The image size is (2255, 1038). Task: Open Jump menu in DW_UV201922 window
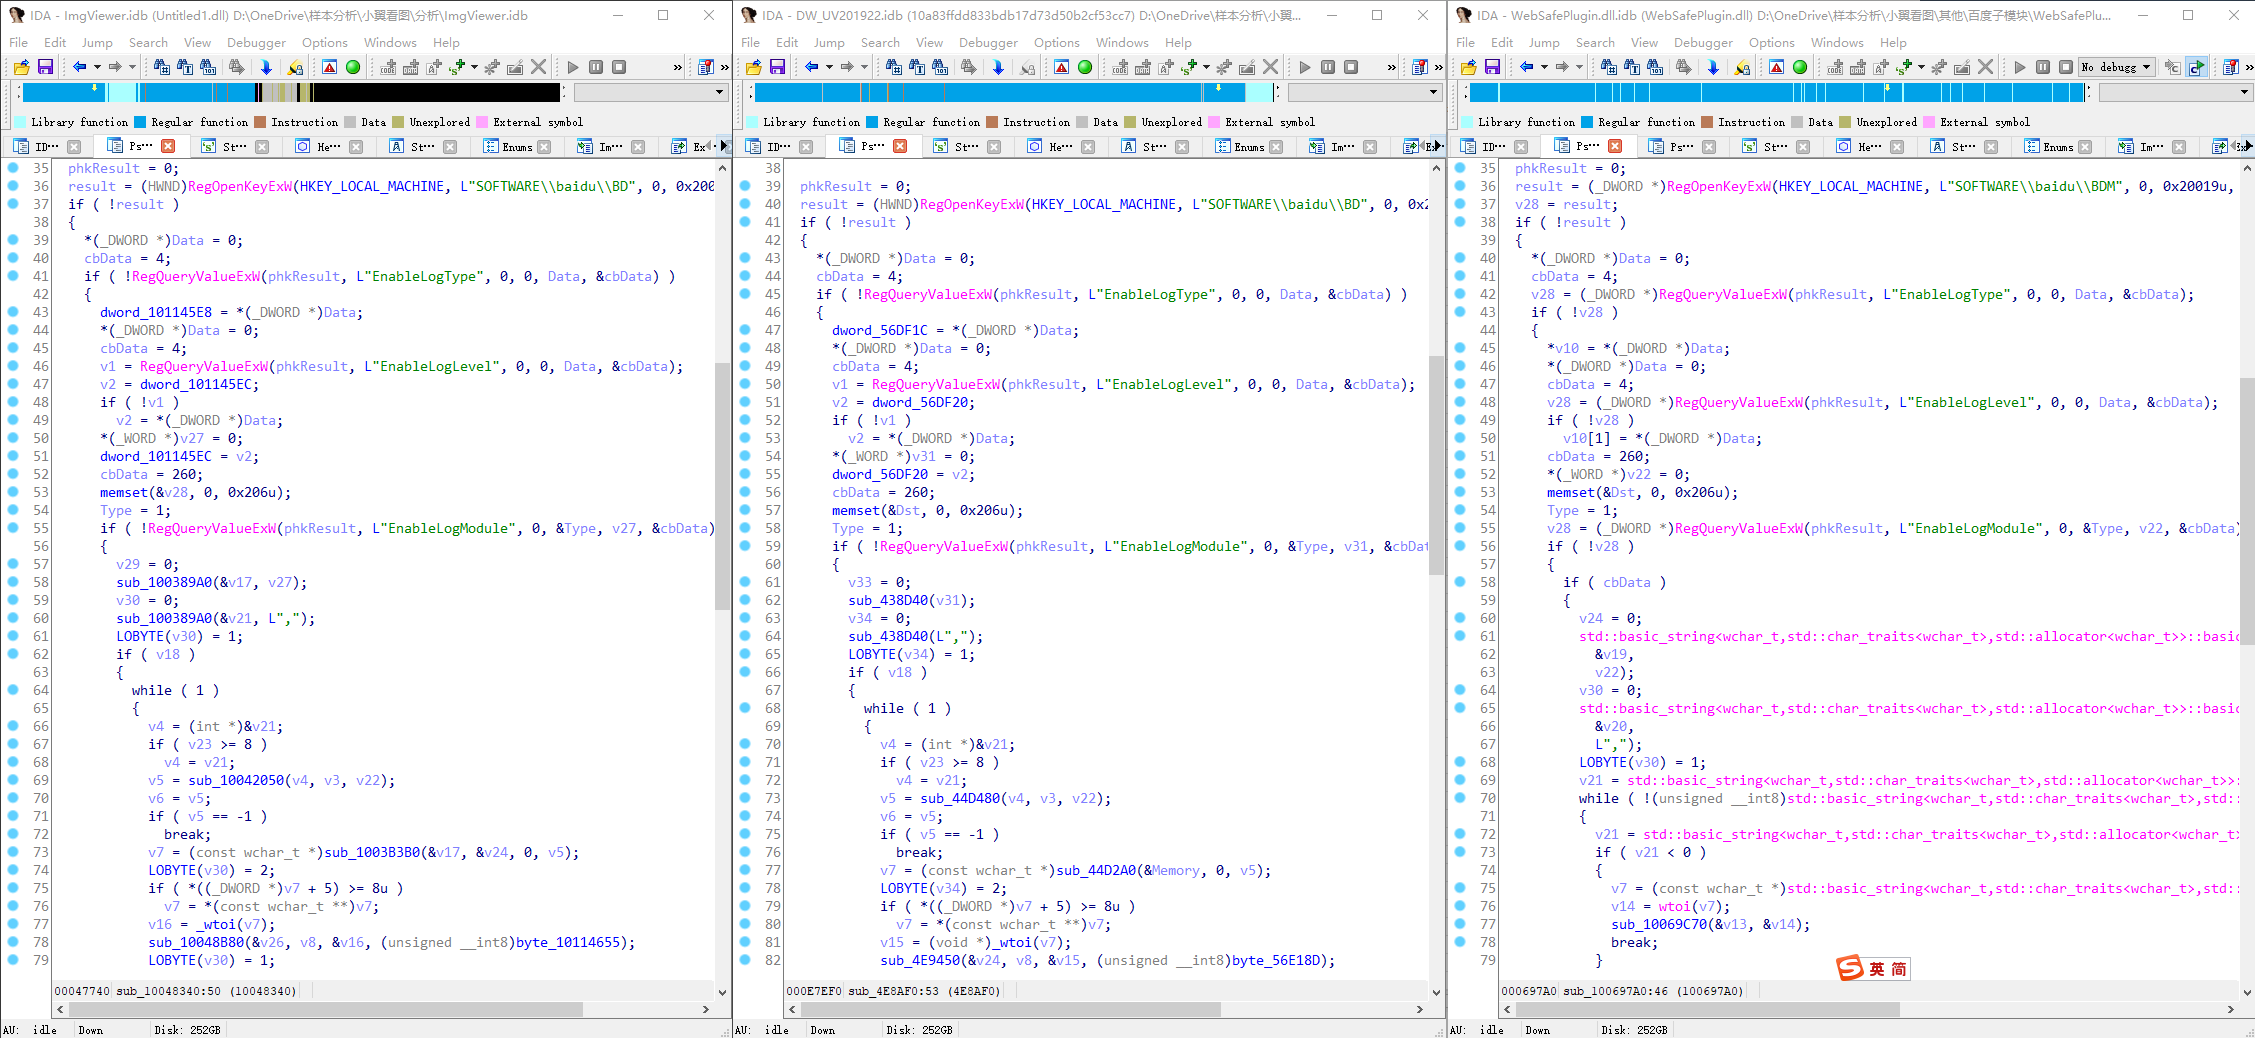pyautogui.click(x=829, y=42)
